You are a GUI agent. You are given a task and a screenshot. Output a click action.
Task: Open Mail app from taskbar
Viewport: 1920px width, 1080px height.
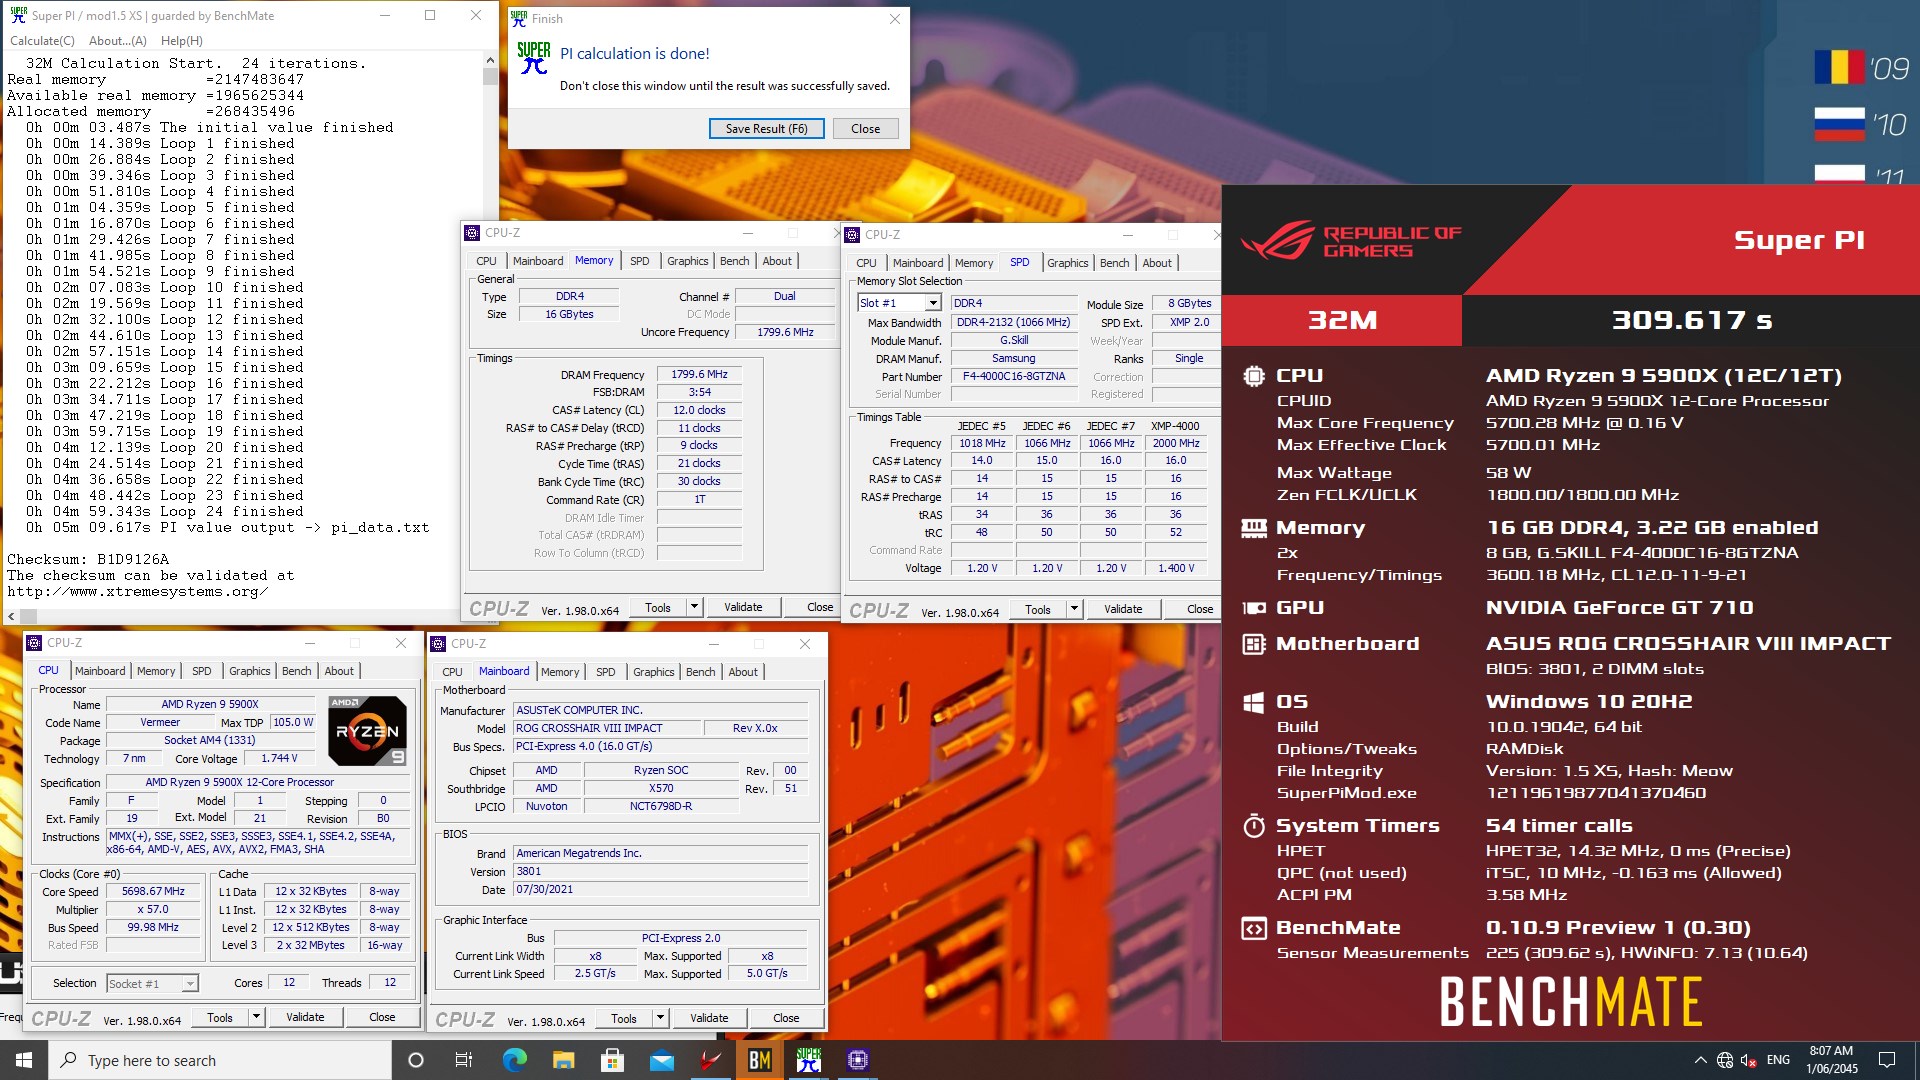pyautogui.click(x=661, y=1060)
